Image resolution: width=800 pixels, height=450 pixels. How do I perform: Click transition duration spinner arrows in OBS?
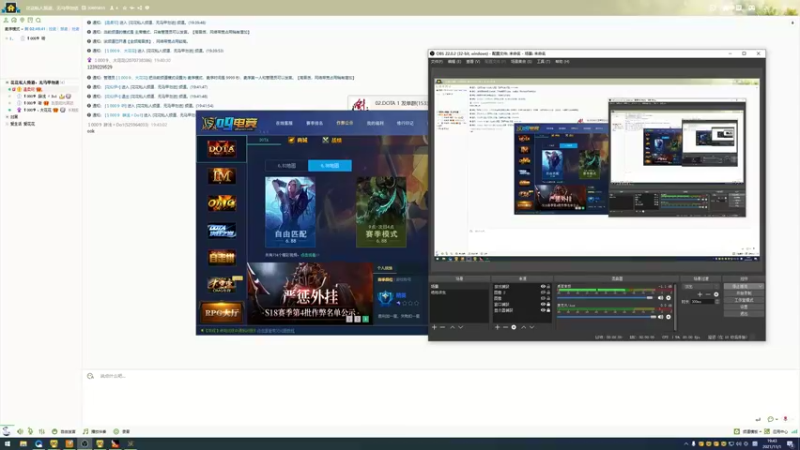[x=717, y=302]
